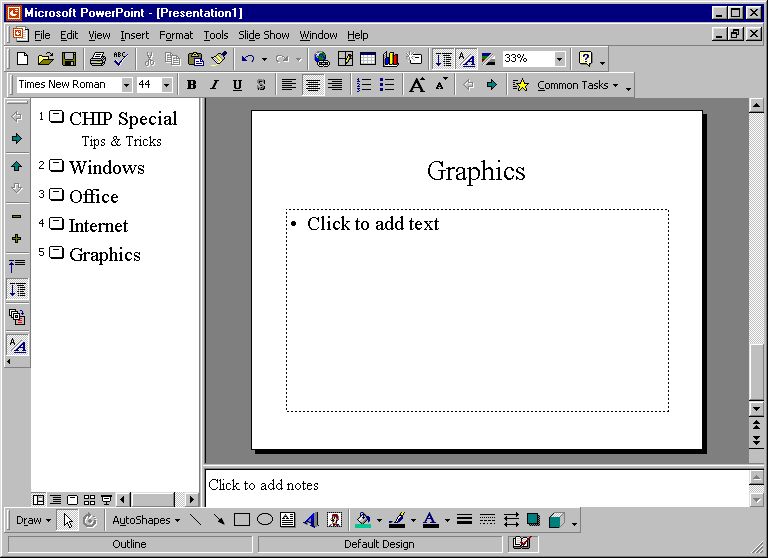This screenshot has height=558, width=768.
Task: Open Microsoft PowerPoint Help question icon
Action: 585,59
